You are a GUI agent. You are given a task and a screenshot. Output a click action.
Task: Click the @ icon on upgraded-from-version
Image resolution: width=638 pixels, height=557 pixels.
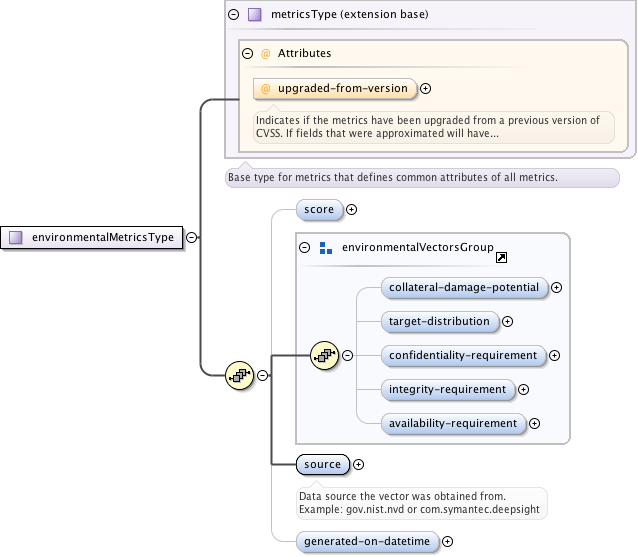(x=265, y=89)
